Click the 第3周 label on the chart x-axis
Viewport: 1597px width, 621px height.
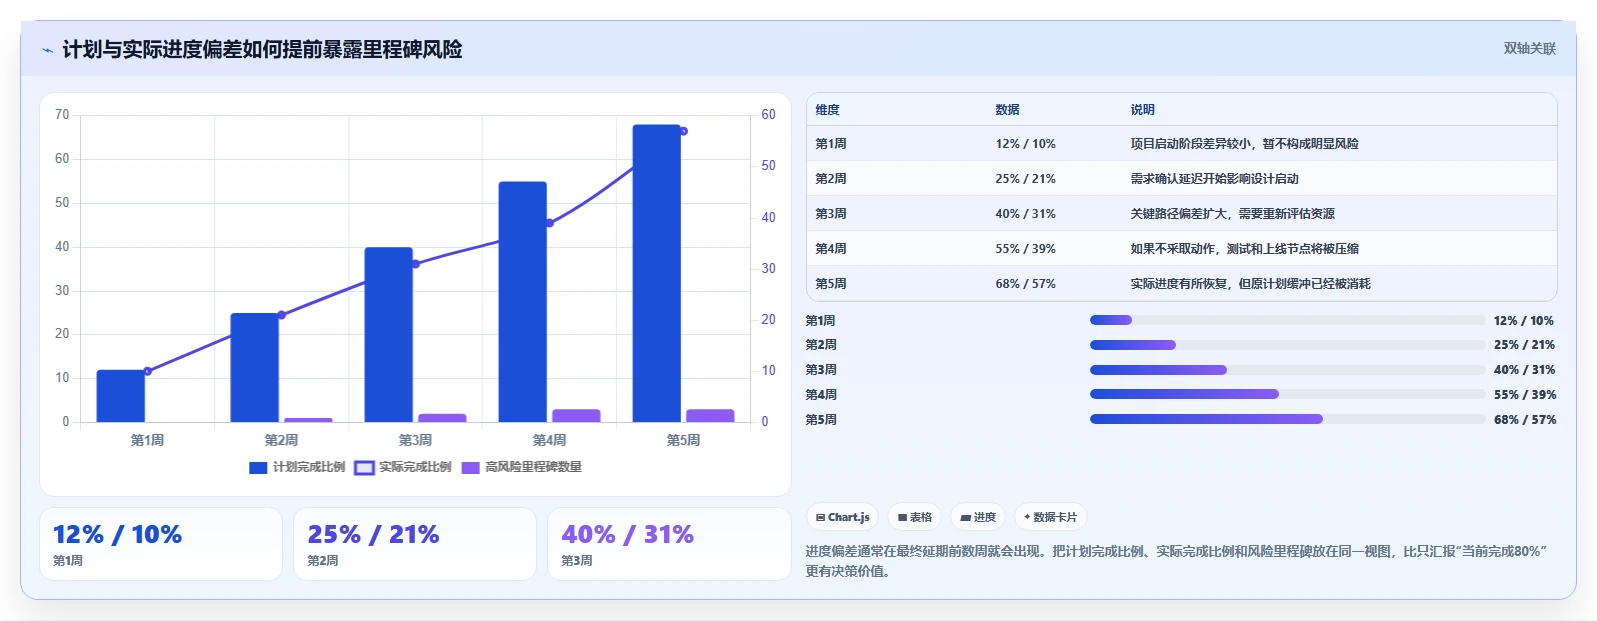pyautogui.click(x=415, y=440)
